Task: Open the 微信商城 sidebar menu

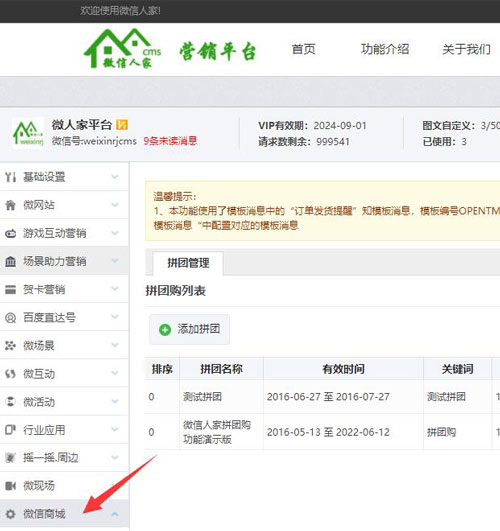Action: pos(64,514)
